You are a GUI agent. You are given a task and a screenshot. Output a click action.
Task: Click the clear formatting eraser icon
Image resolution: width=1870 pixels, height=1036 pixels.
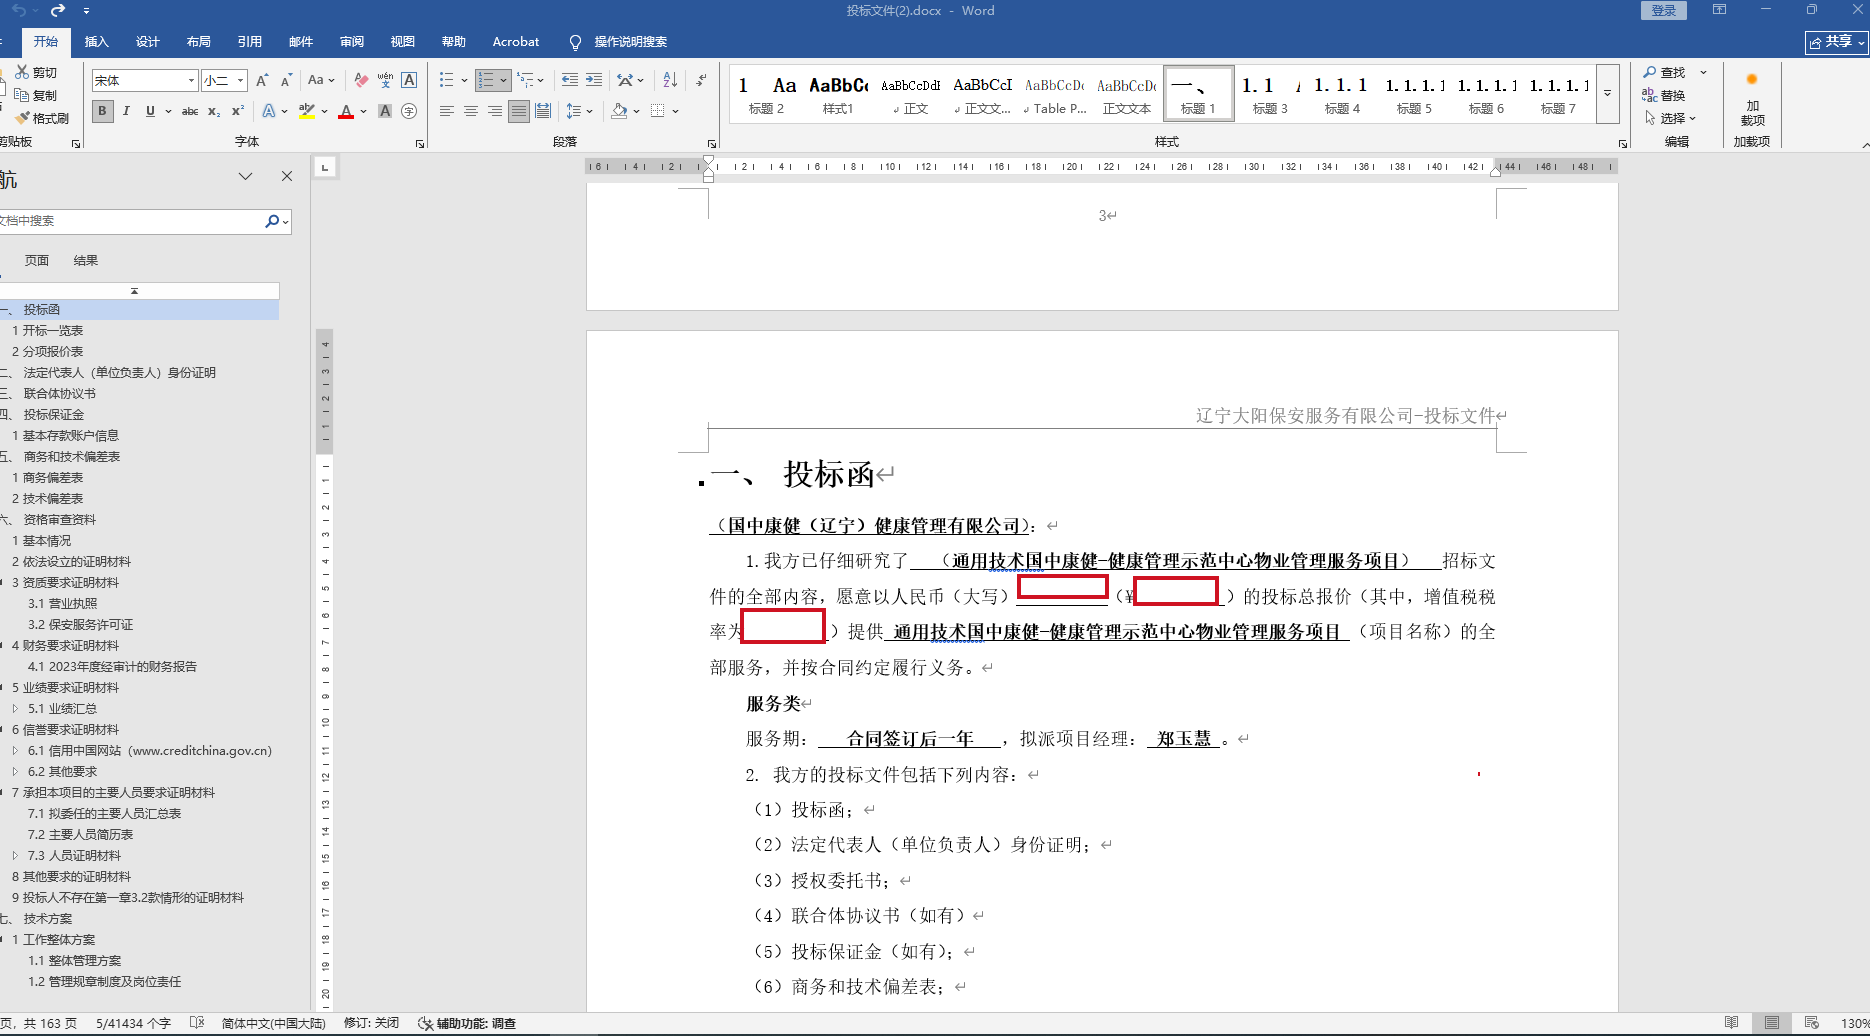pos(361,80)
